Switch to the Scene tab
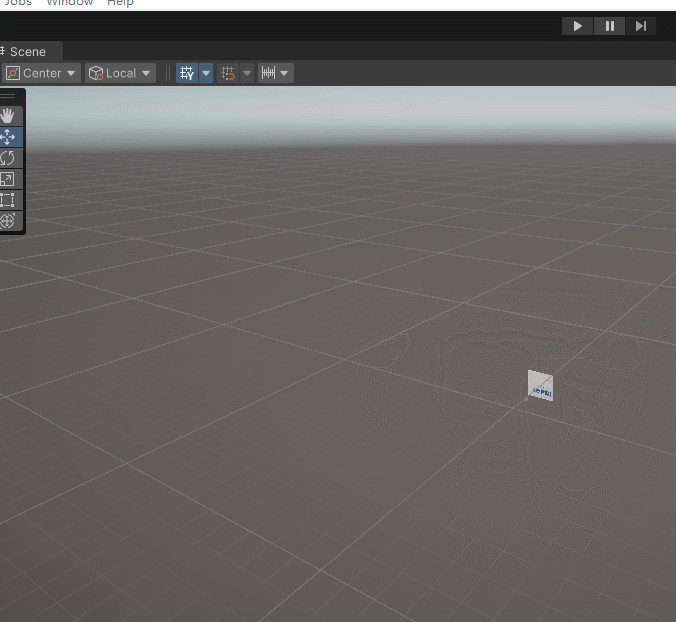This screenshot has width=676, height=622. coord(28,52)
